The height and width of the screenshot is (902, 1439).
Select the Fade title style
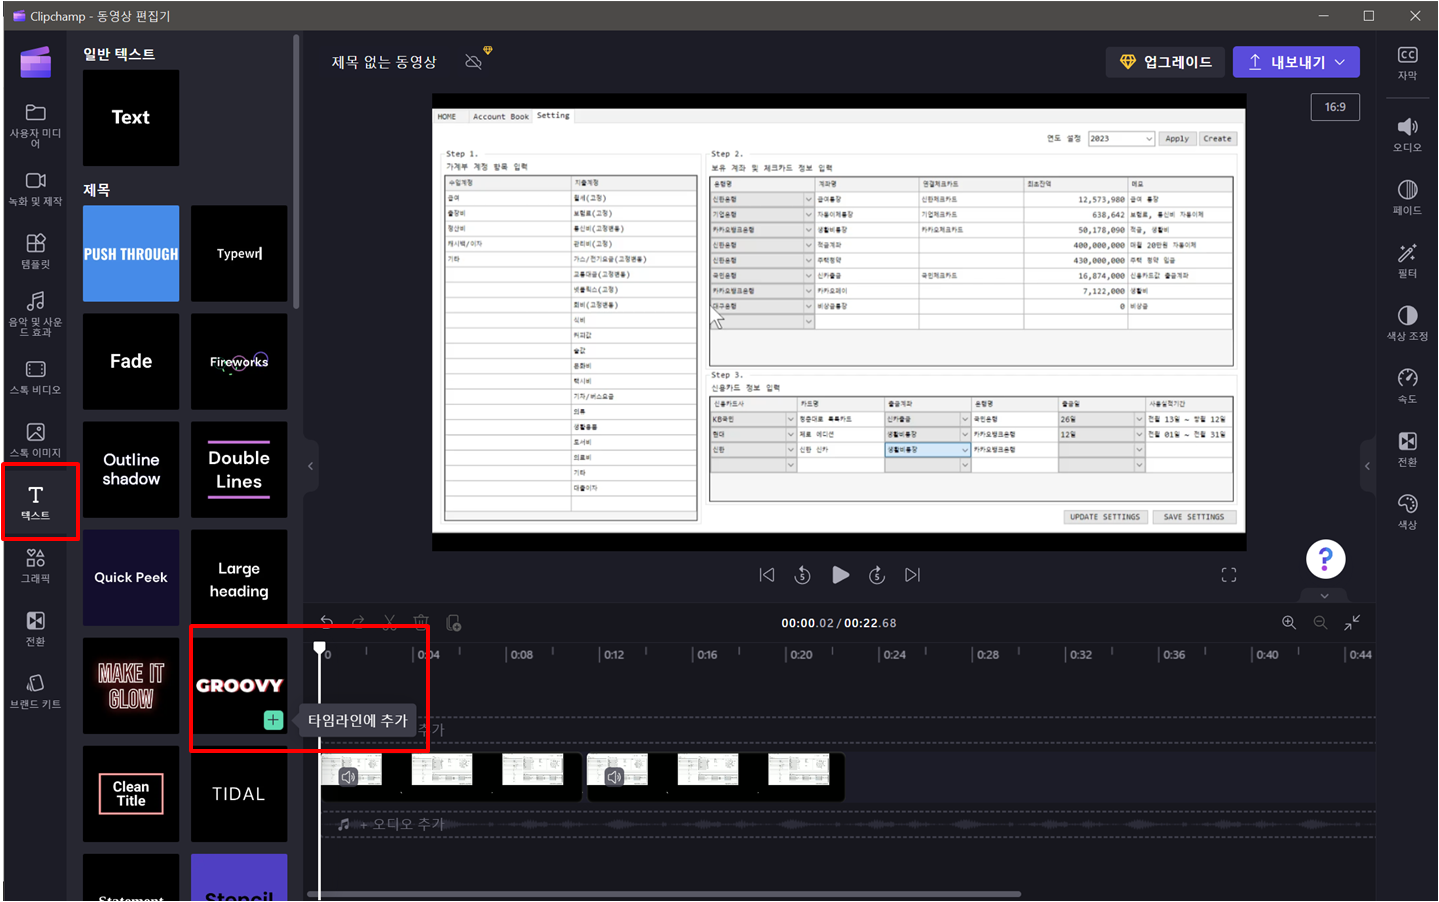click(131, 362)
